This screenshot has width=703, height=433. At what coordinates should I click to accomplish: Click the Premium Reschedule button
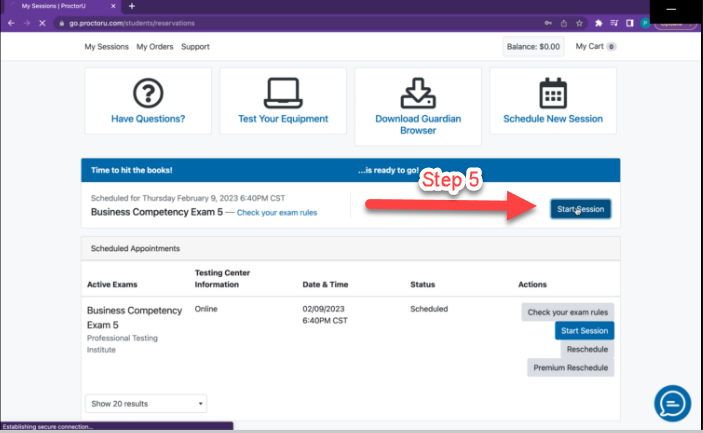pyautogui.click(x=570, y=368)
